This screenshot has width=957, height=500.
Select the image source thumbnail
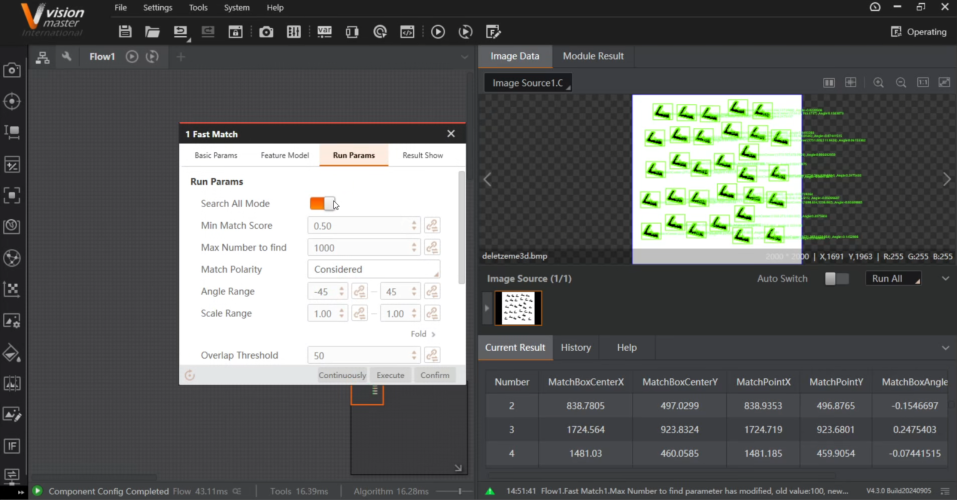pyautogui.click(x=518, y=308)
